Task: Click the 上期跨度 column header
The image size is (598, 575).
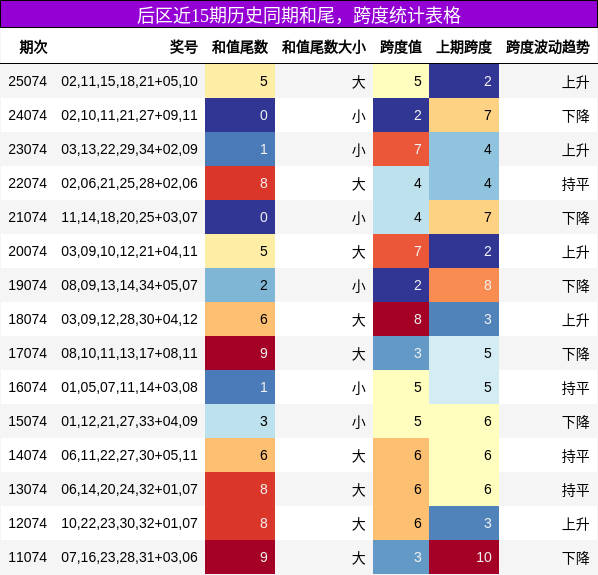Action: pos(464,47)
